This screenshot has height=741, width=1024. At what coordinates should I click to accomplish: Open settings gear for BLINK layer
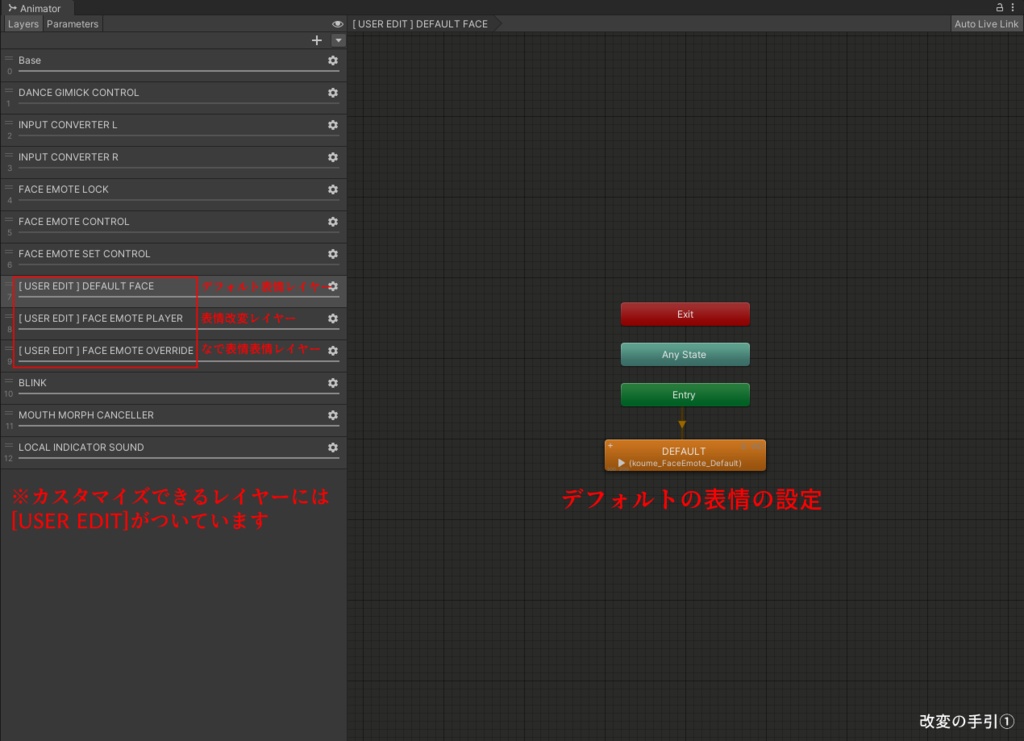332,383
